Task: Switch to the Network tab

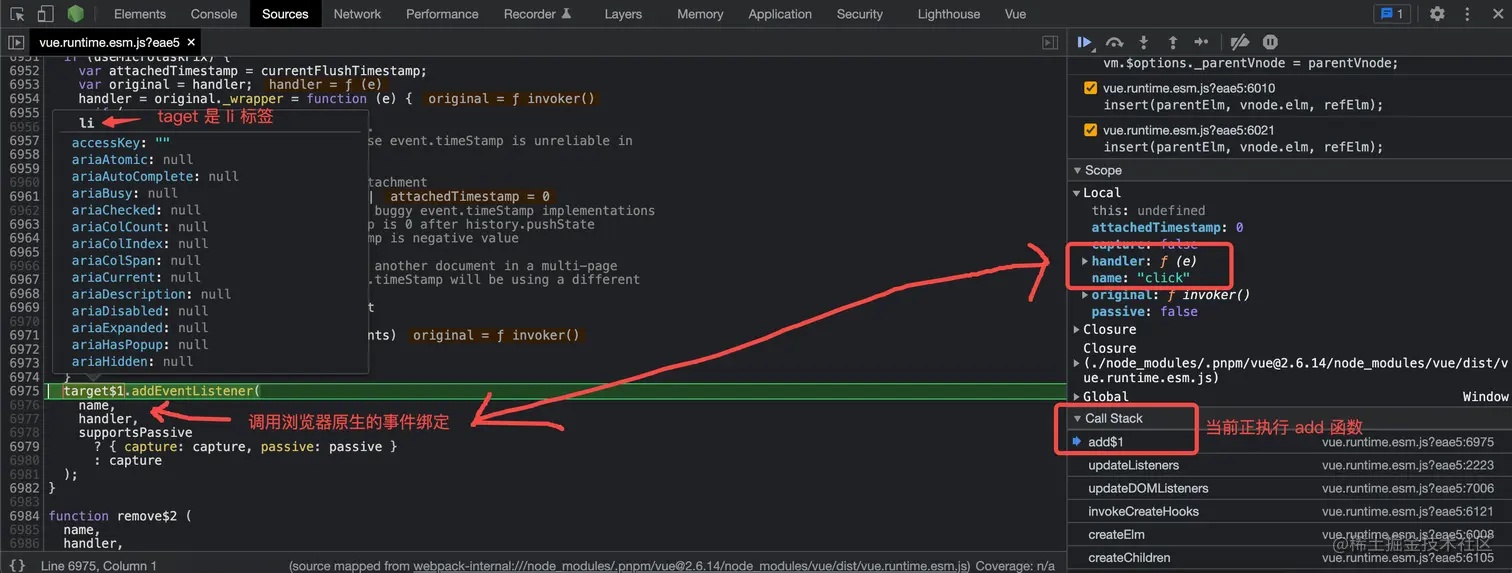Action: 357,14
